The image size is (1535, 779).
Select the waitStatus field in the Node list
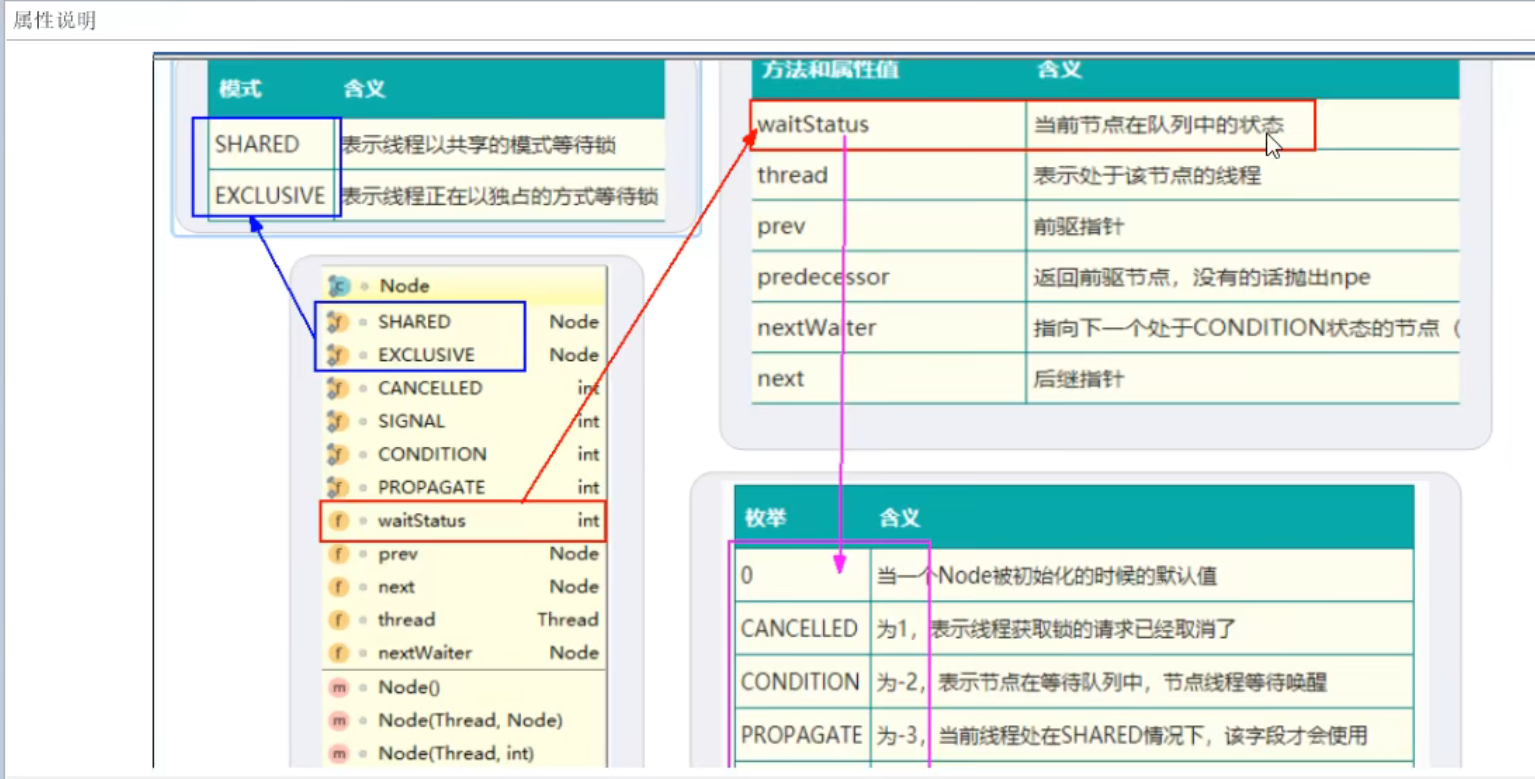pos(464,520)
